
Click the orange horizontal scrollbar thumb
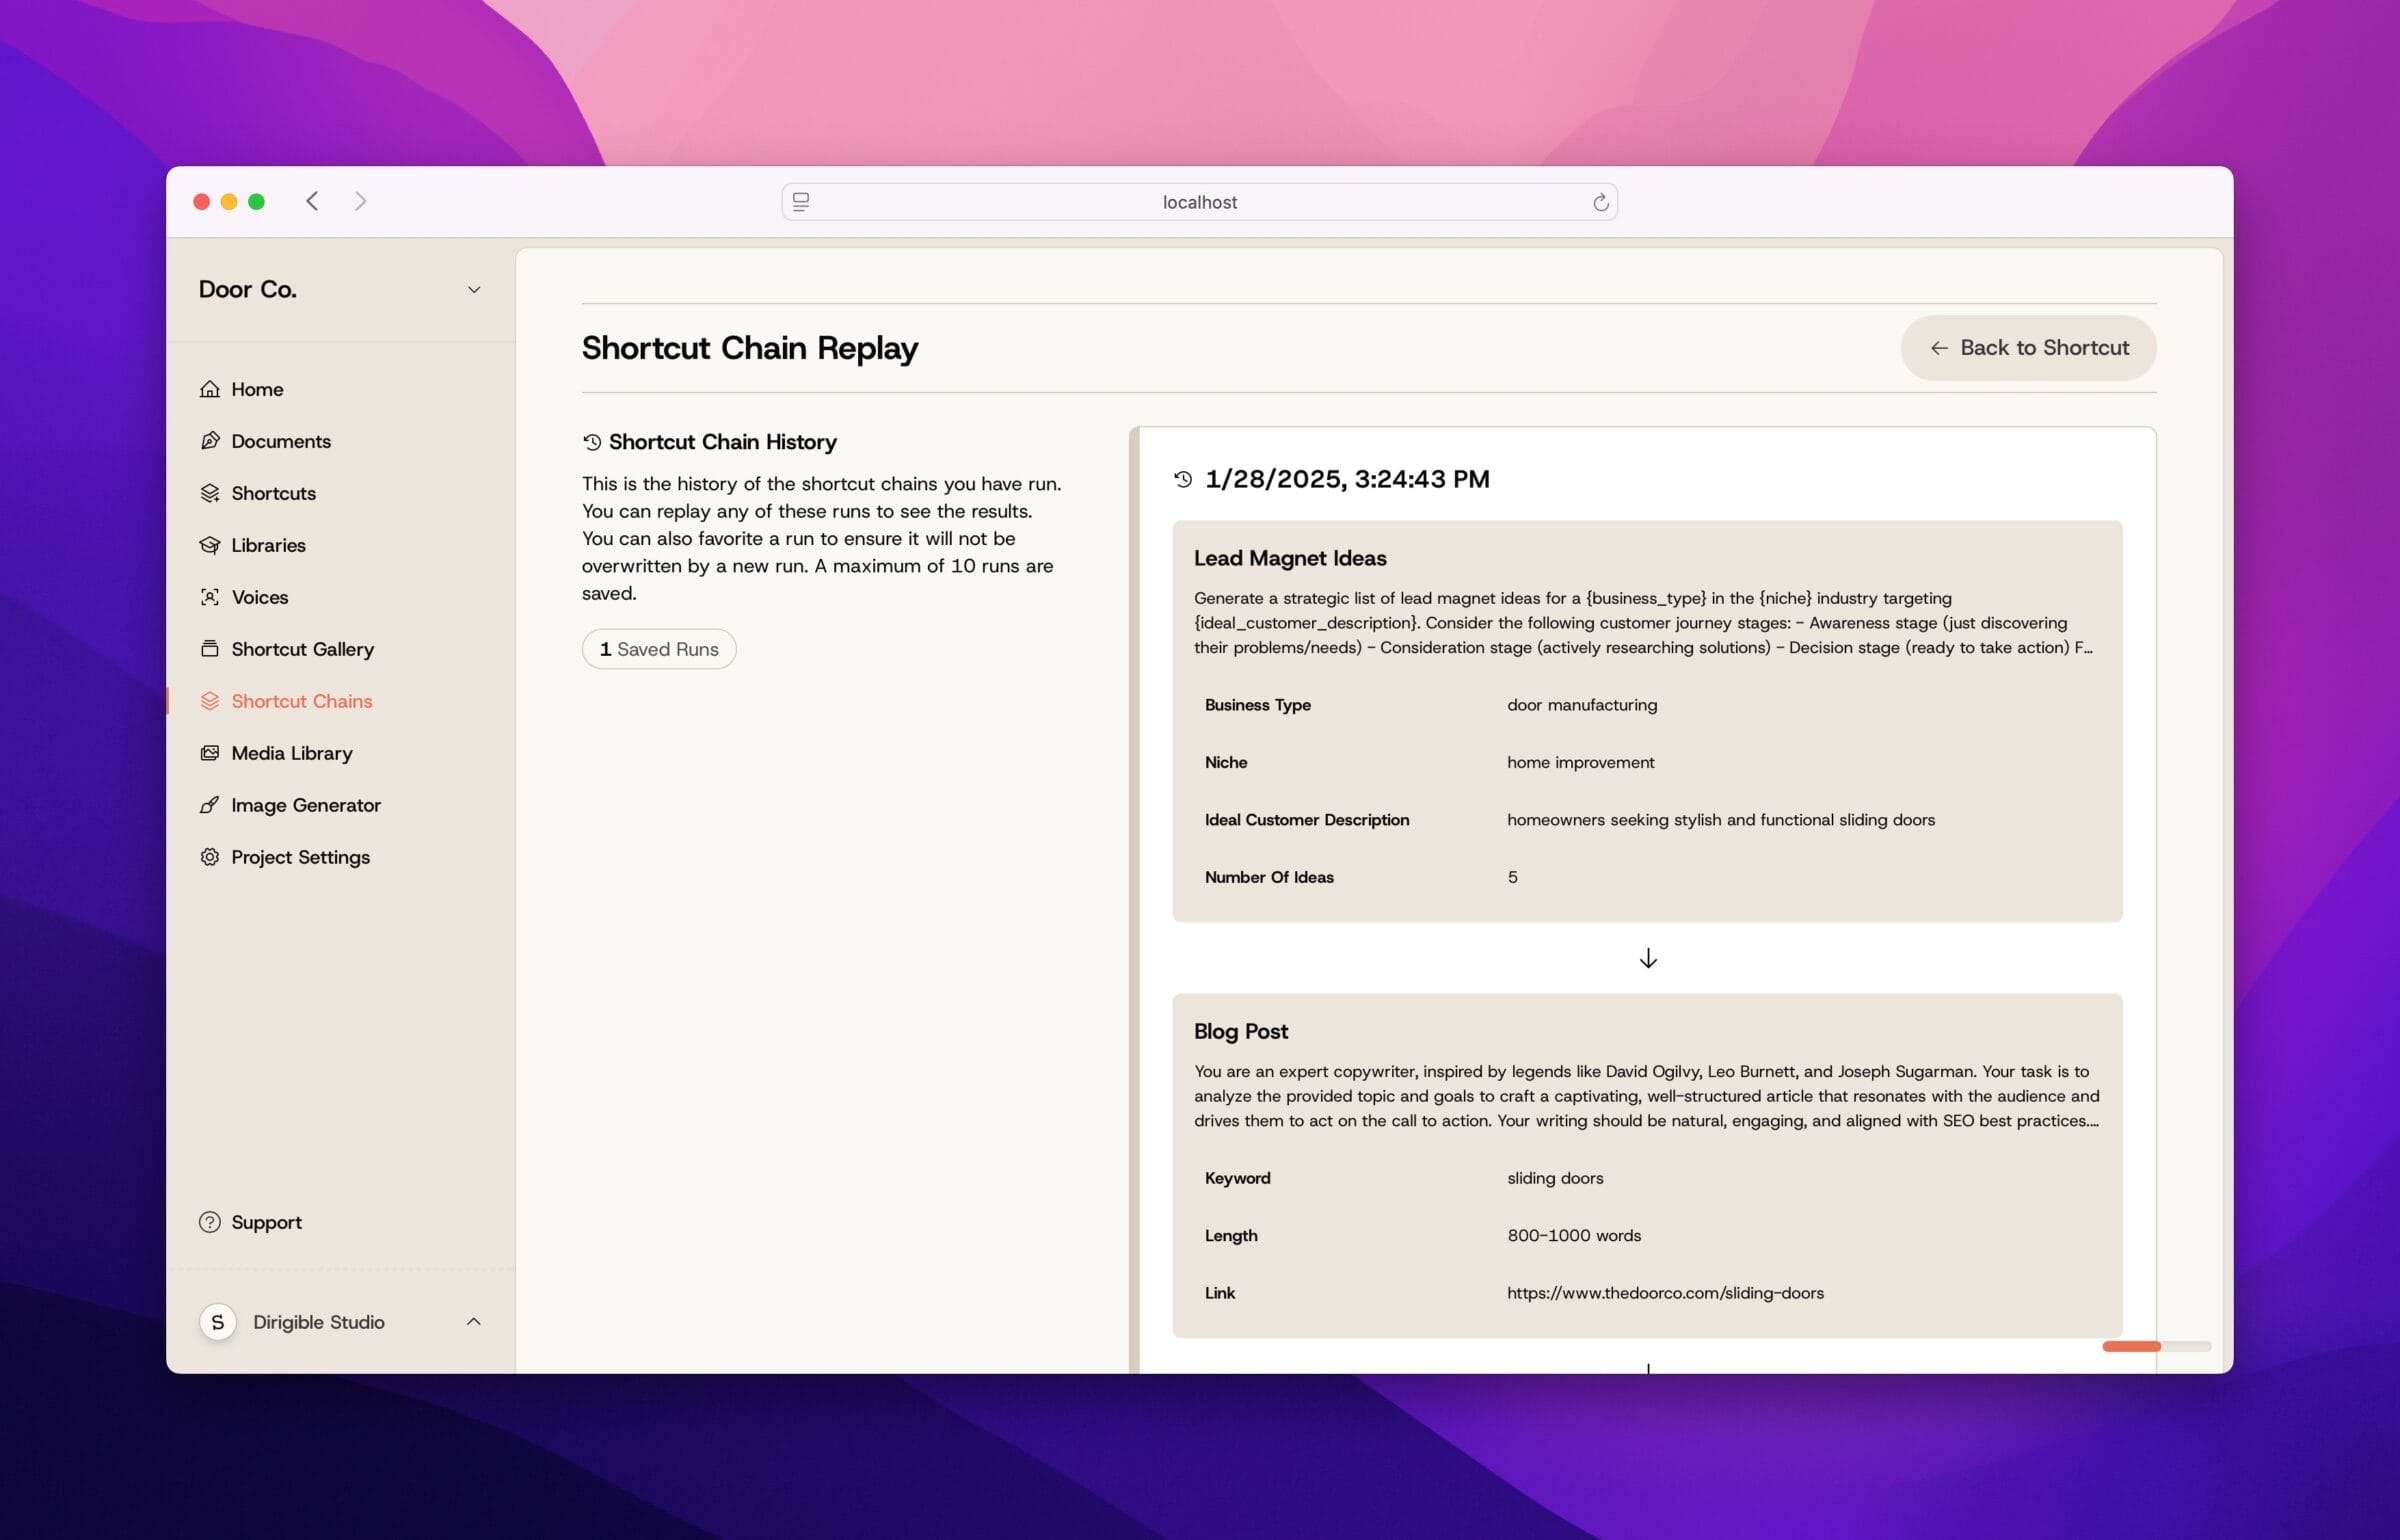[2131, 1346]
